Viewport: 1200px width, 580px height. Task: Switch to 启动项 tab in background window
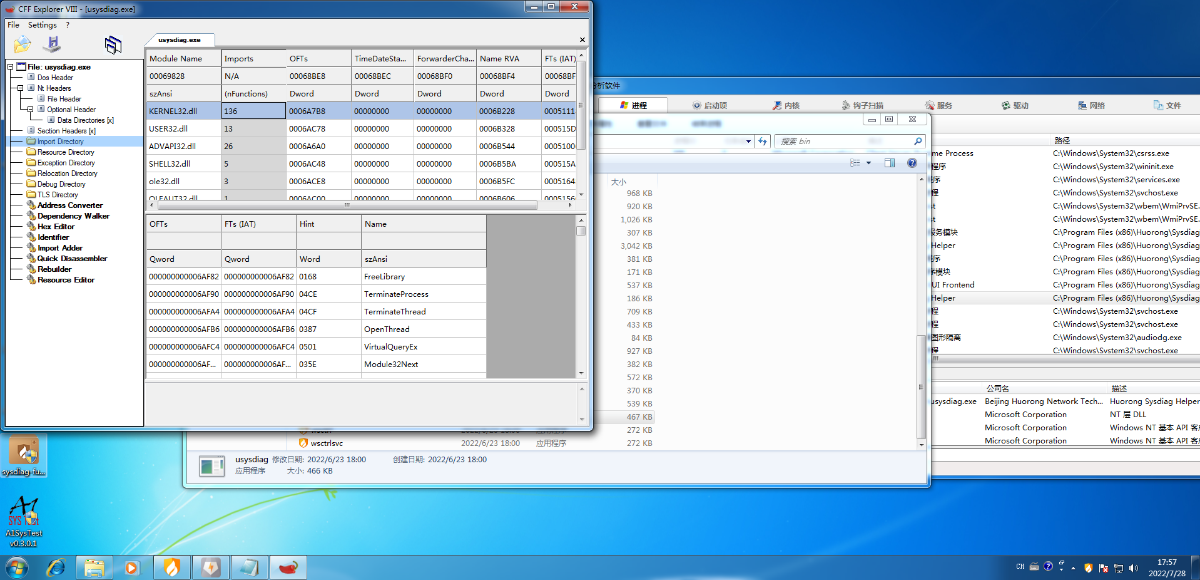709,105
